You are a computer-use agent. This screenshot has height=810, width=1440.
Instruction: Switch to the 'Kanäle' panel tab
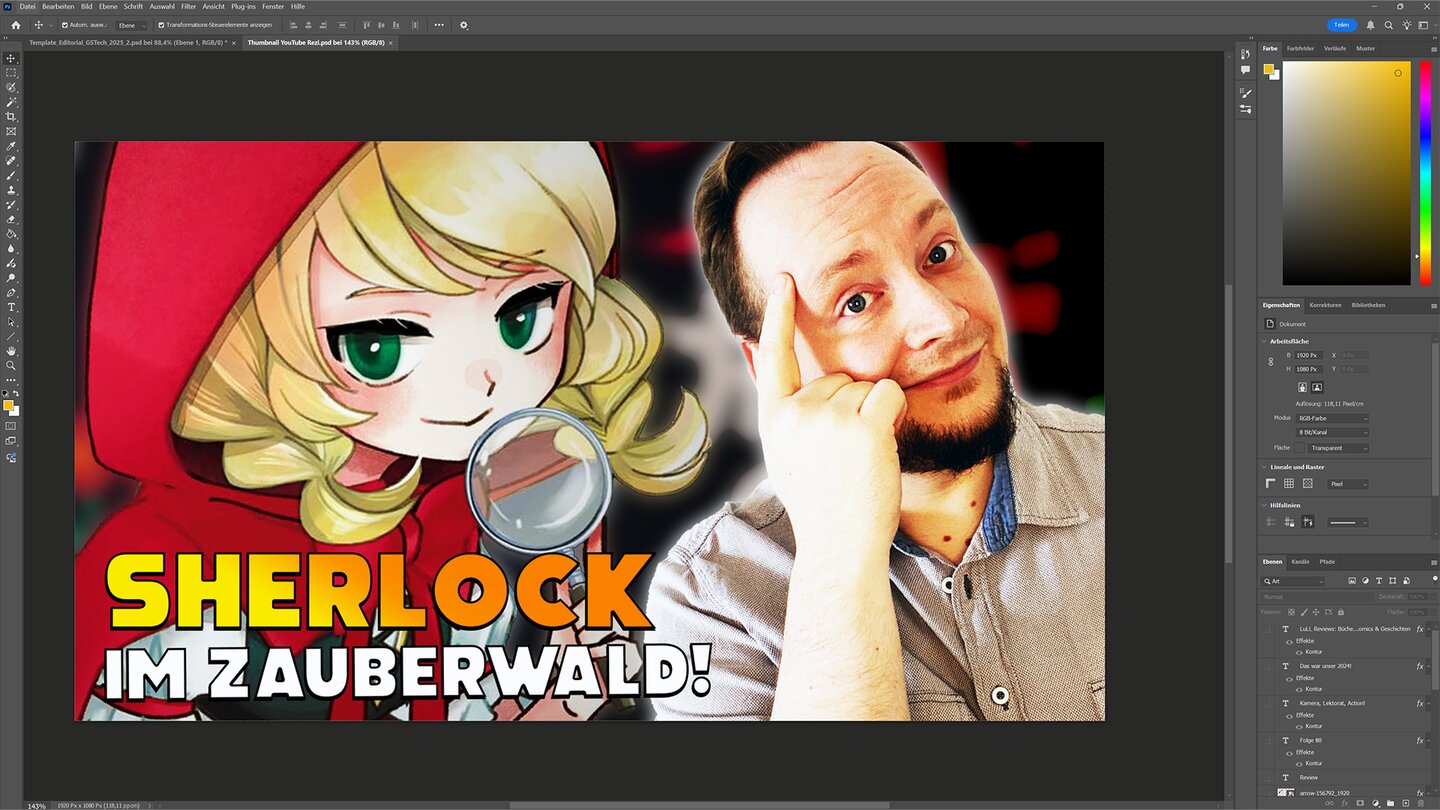(x=1300, y=562)
